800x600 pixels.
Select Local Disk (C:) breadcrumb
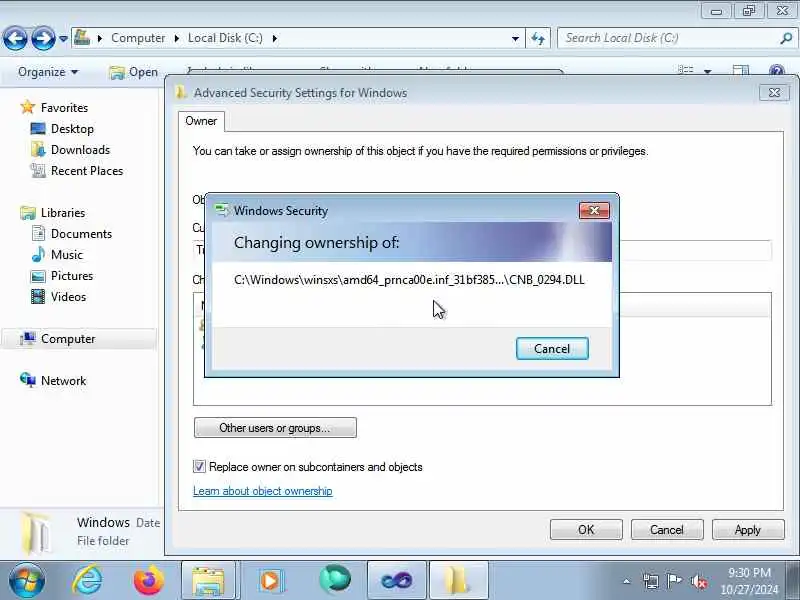[225, 38]
